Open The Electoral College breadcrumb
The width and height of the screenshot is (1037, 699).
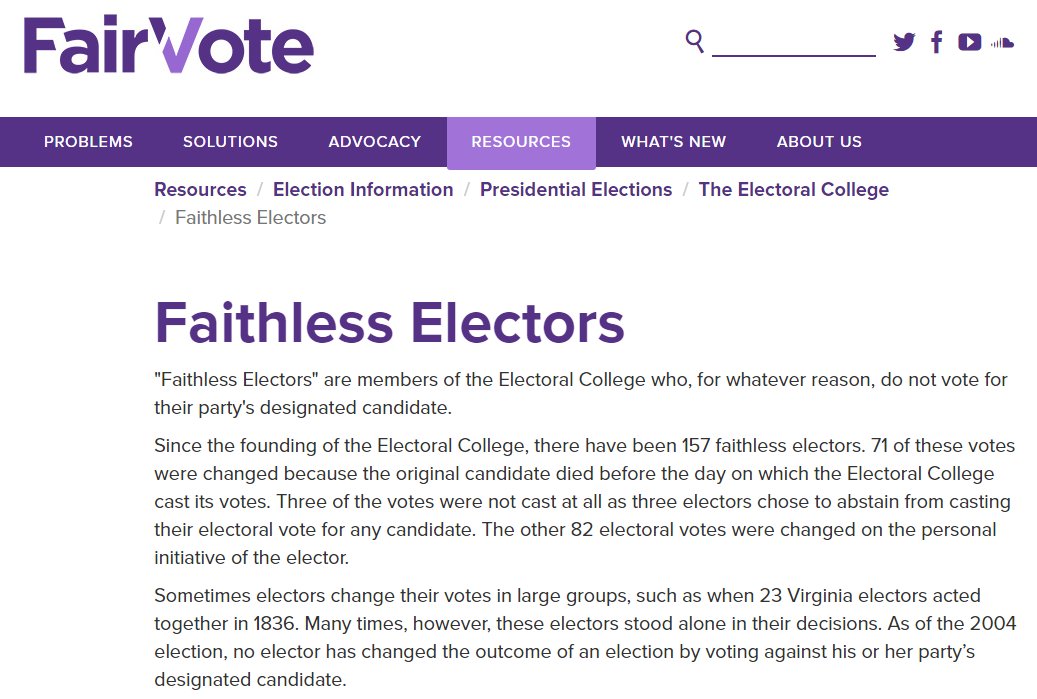793,190
